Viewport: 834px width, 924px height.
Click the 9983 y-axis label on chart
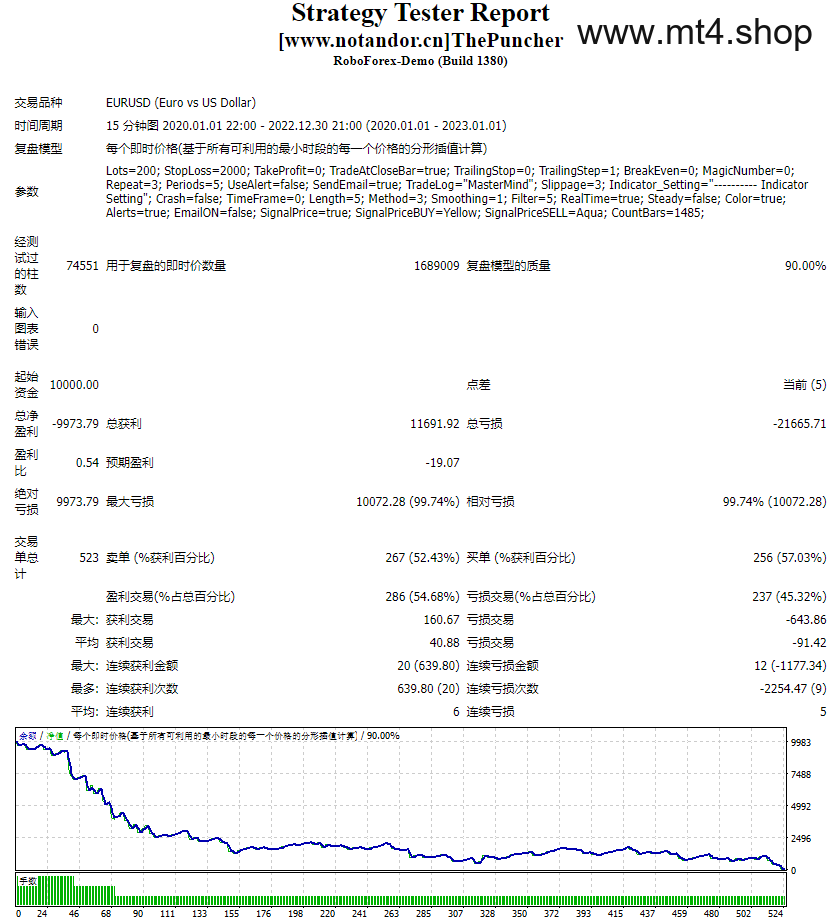pyautogui.click(x=801, y=742)
